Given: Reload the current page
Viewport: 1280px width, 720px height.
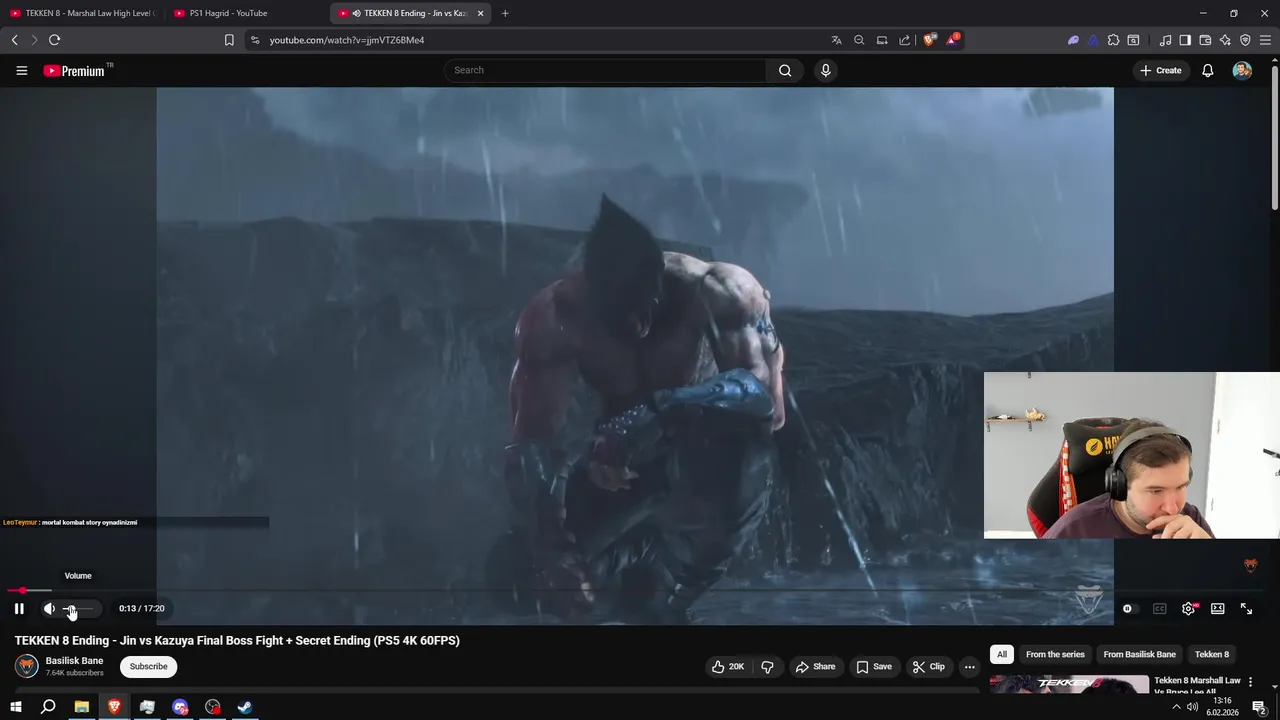Looking at the screenshot, I should [55, 40].
